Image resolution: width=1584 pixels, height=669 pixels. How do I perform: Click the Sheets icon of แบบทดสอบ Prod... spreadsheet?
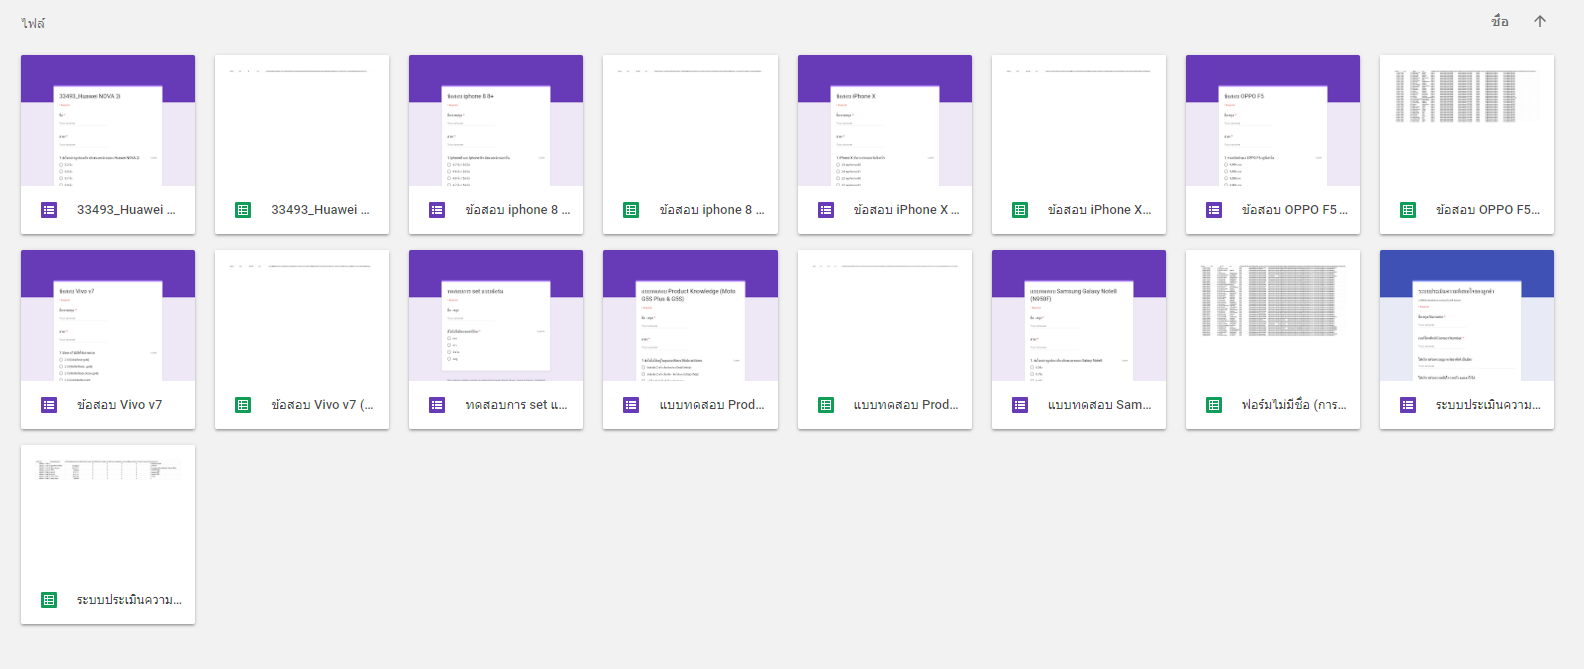(826, 405)
